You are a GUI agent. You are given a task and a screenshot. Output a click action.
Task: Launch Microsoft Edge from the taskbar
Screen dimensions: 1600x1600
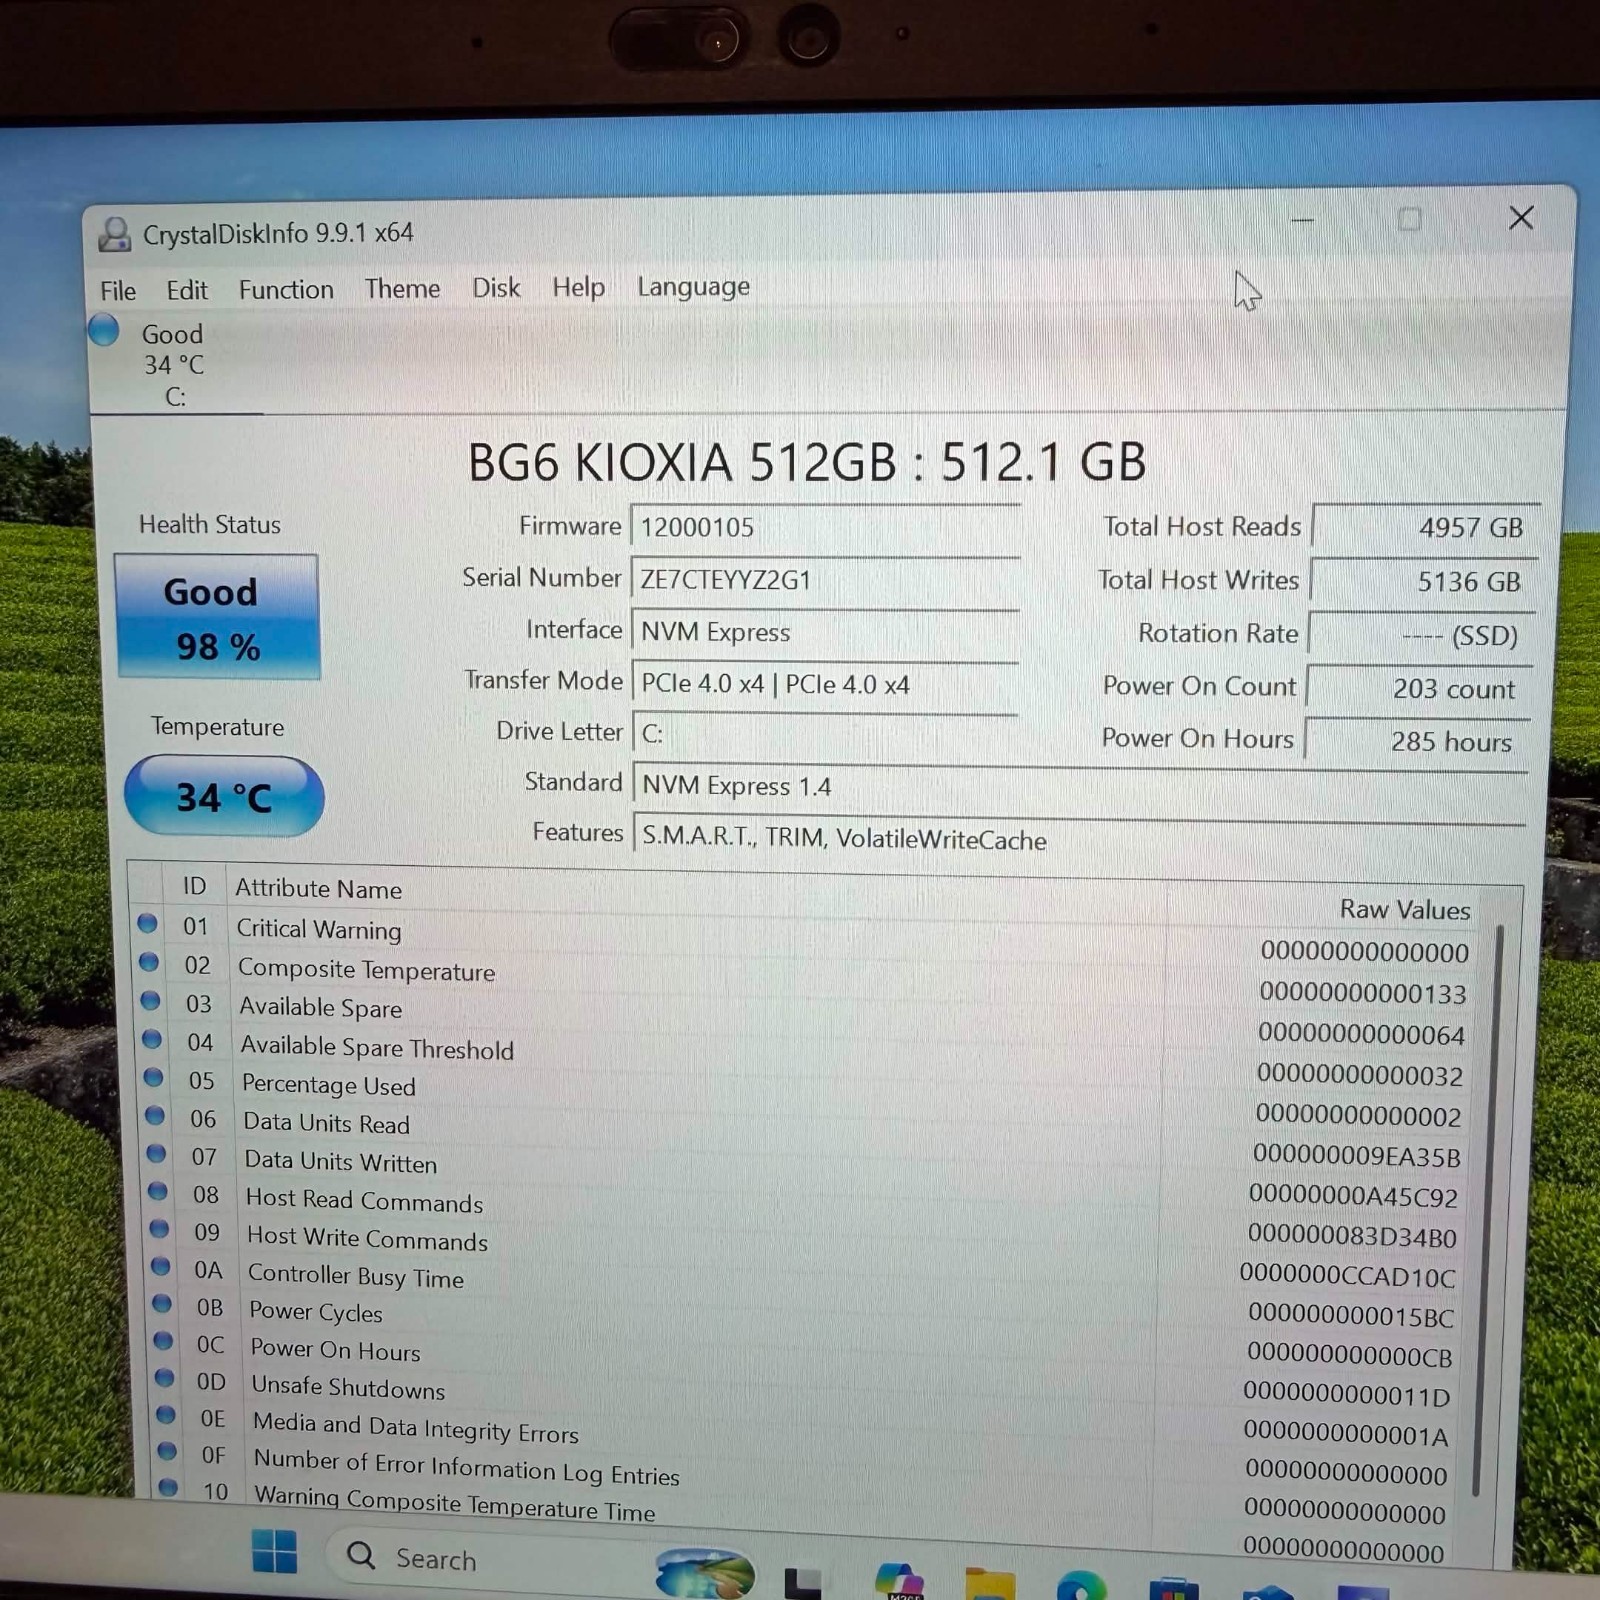tap(1081, 1586)
